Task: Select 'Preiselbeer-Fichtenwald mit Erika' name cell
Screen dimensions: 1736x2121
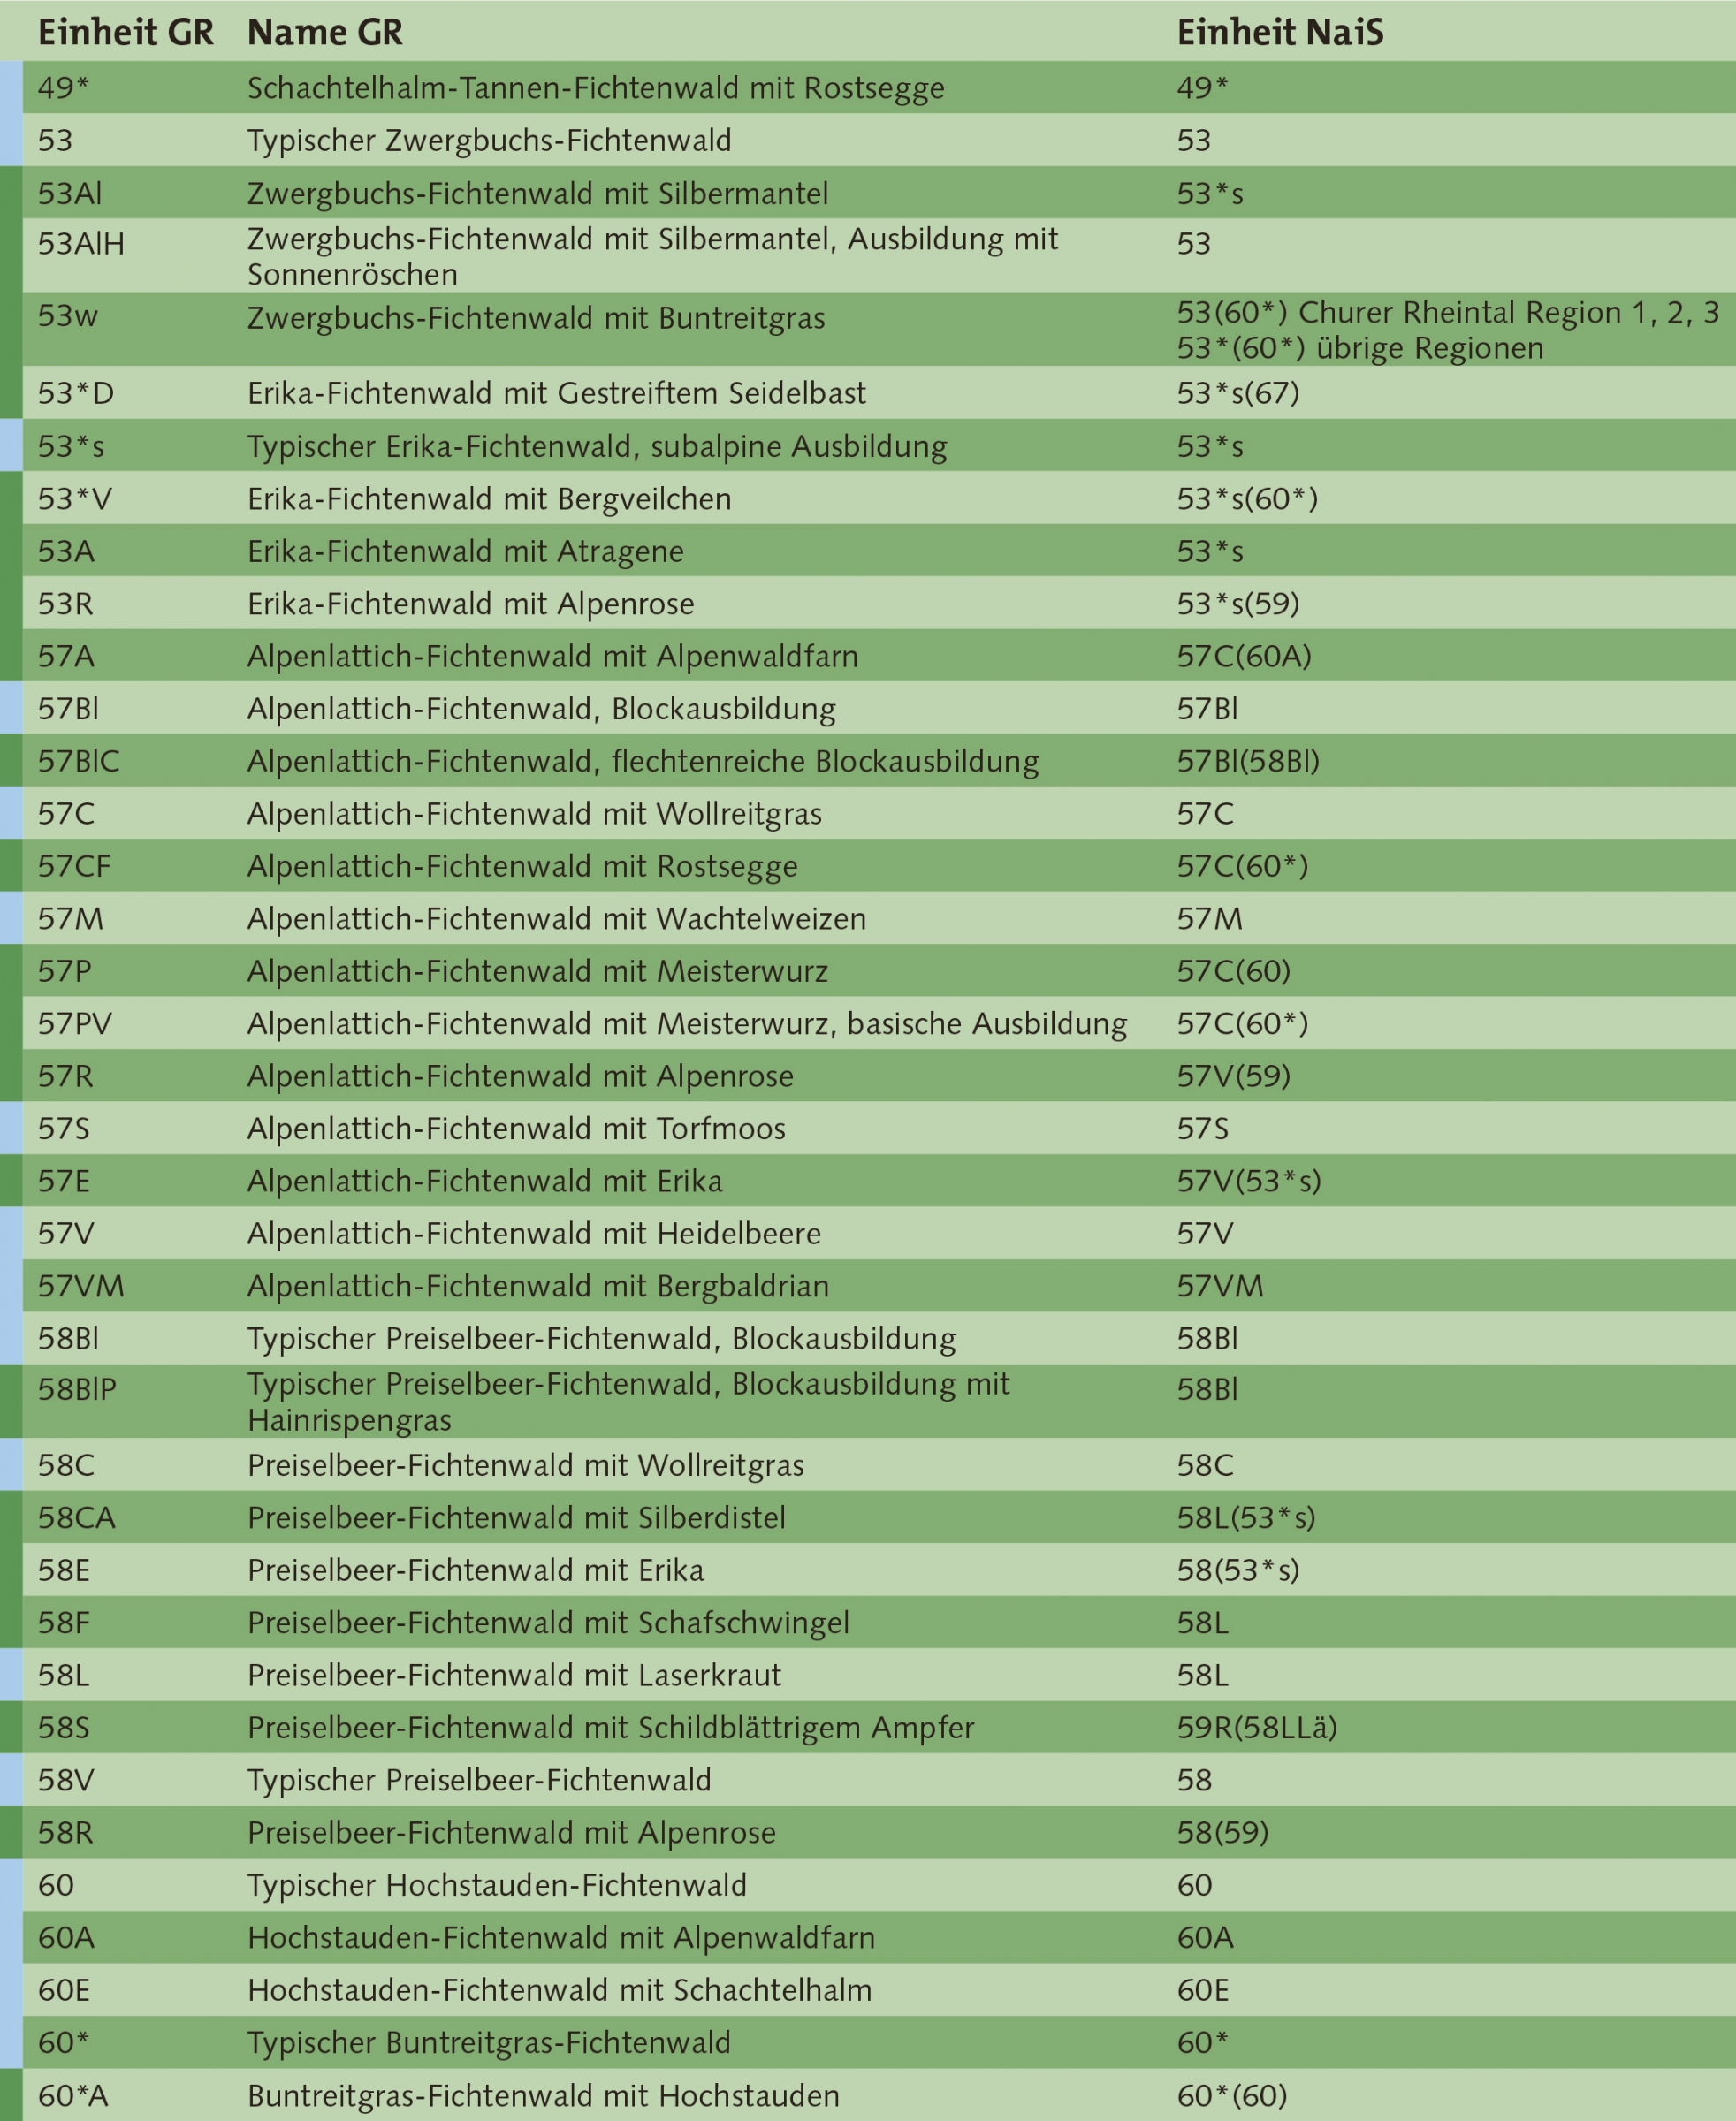Action: click(476, 1570)
